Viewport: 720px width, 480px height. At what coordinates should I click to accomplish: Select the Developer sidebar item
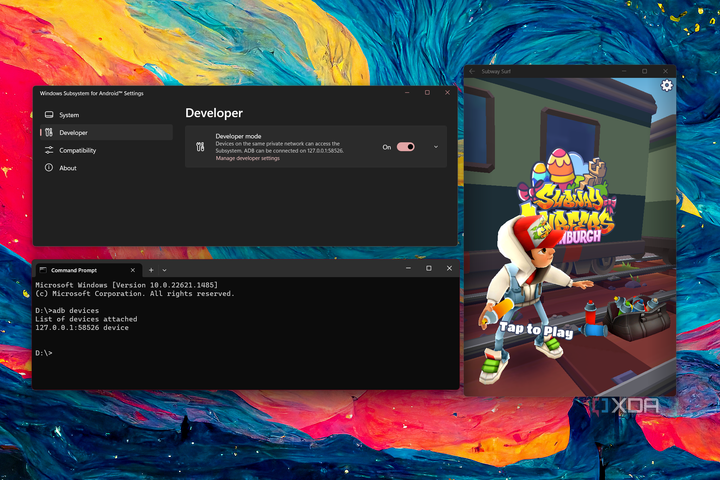pos(106,132)
